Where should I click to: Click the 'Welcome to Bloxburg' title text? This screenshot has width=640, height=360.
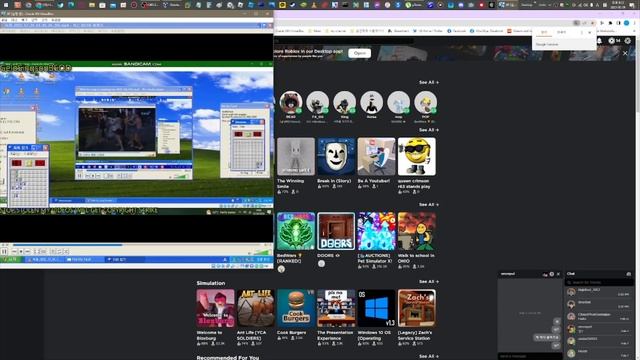[x=209, y=335]
